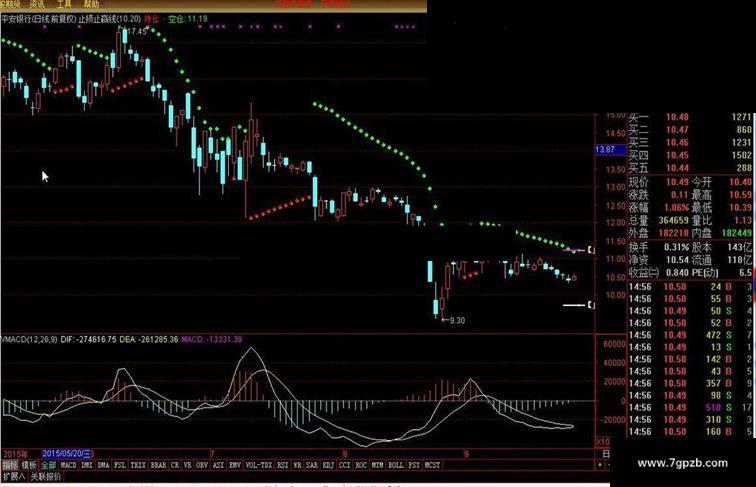Select the 全部 indicator category
756x487 pixels.
tap(48, 465)
